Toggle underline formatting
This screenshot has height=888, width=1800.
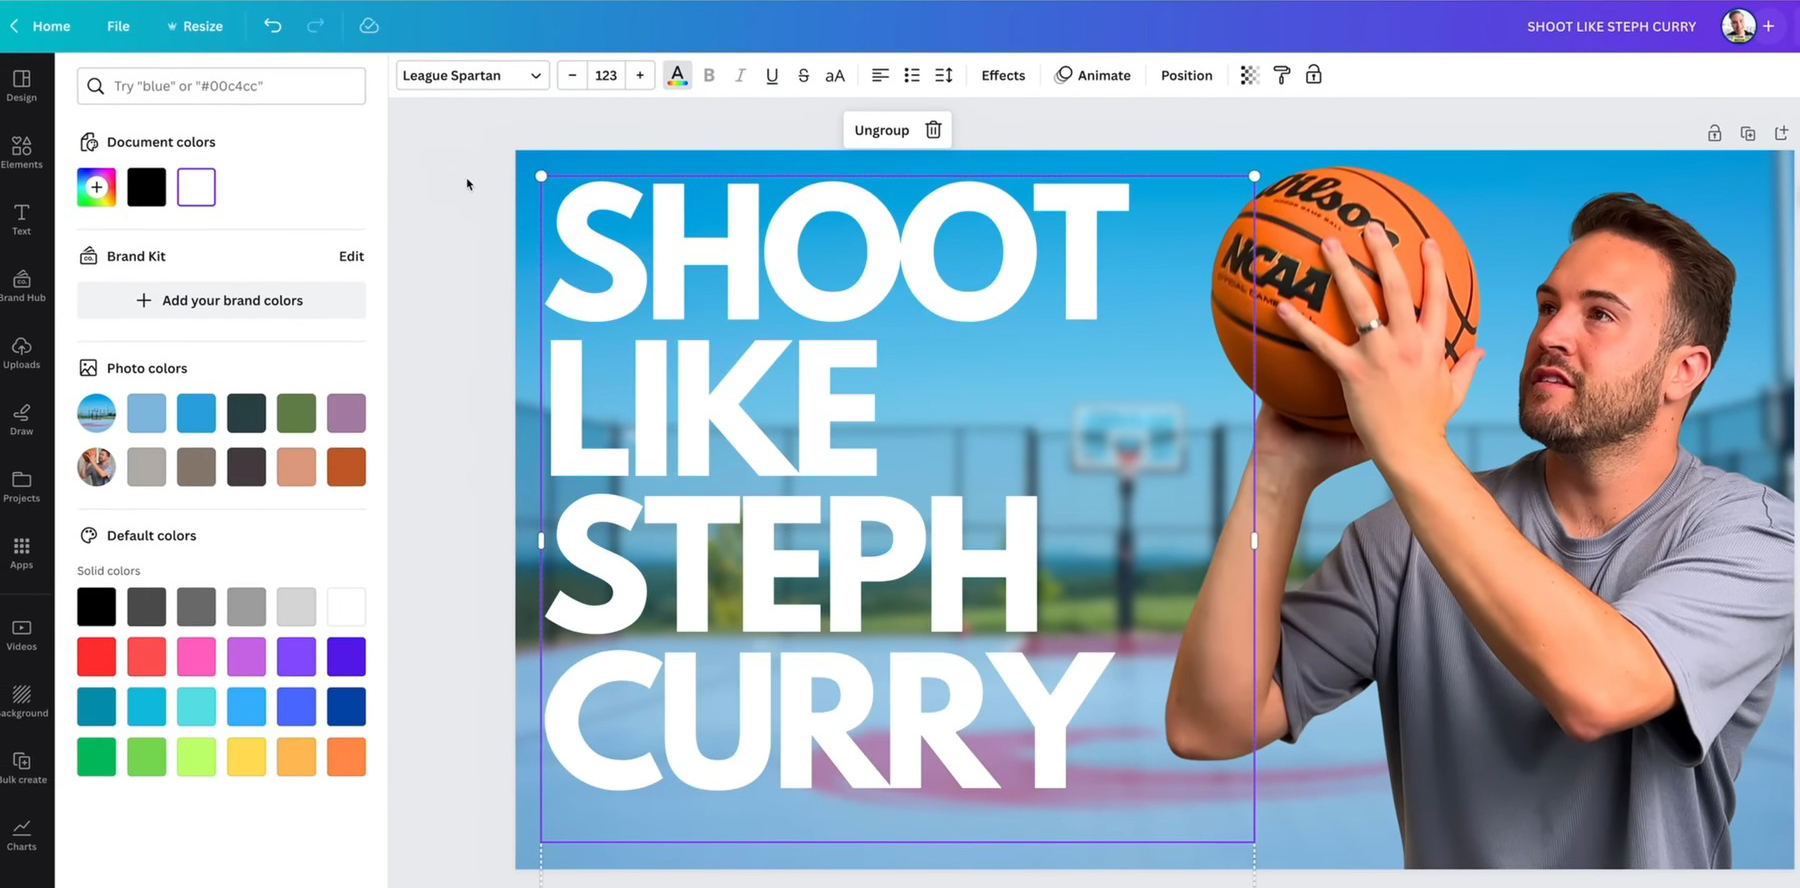(x=772, y=75)
